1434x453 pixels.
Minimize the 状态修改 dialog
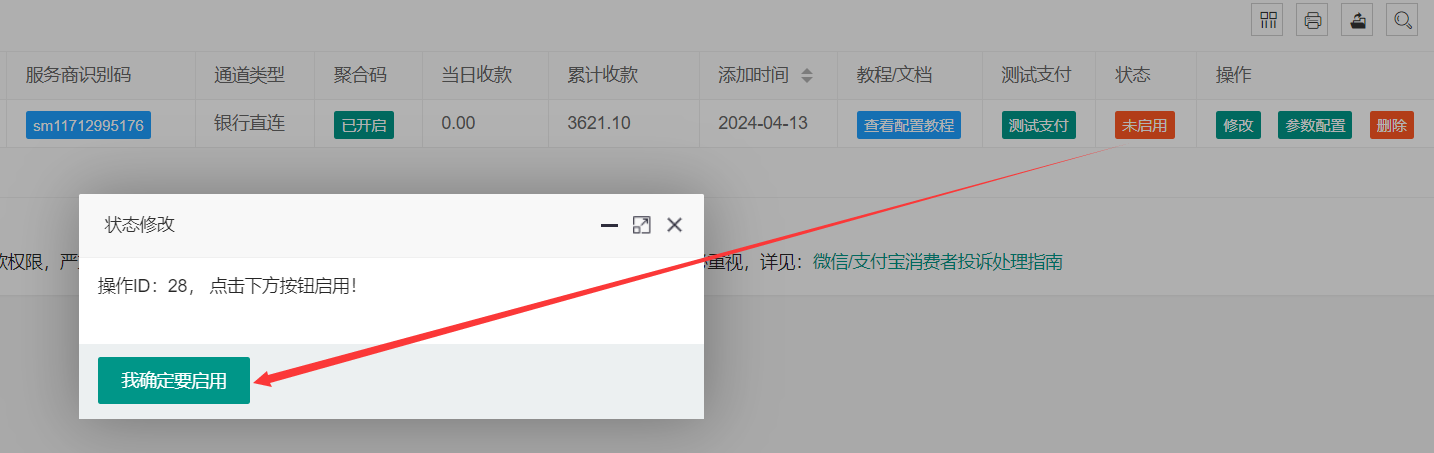[609, 226]
